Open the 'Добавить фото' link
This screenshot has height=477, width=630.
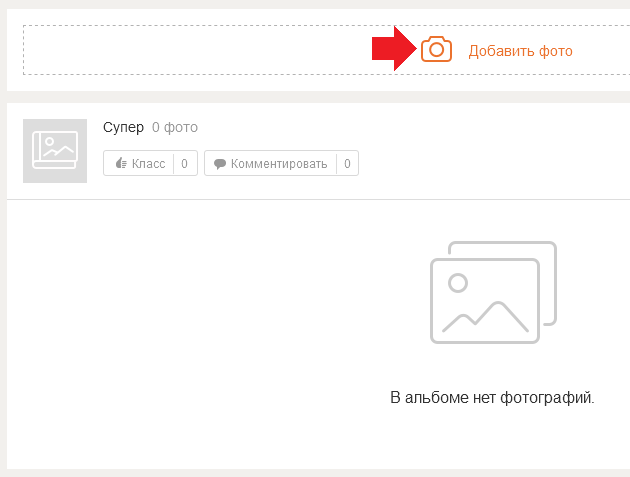tap(520, 51)
